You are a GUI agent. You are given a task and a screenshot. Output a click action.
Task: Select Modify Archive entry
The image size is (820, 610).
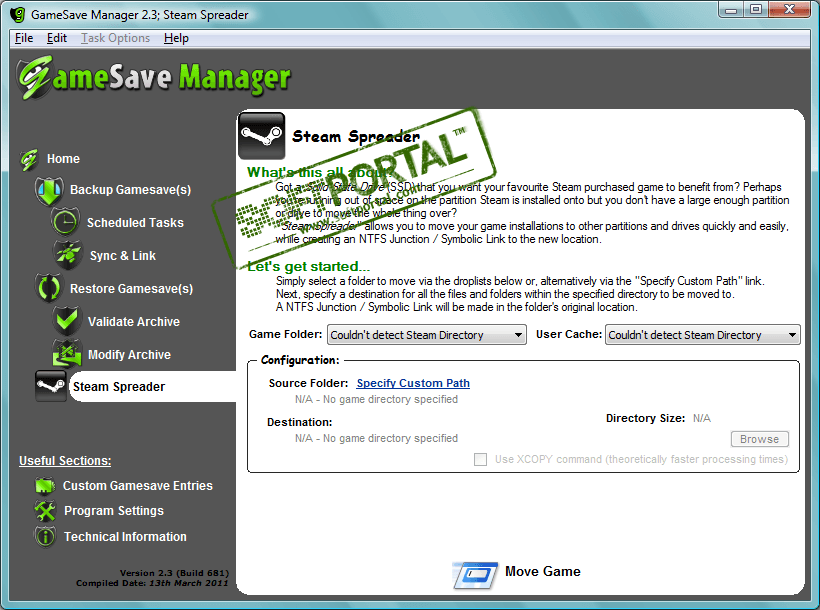pos(130,354)
